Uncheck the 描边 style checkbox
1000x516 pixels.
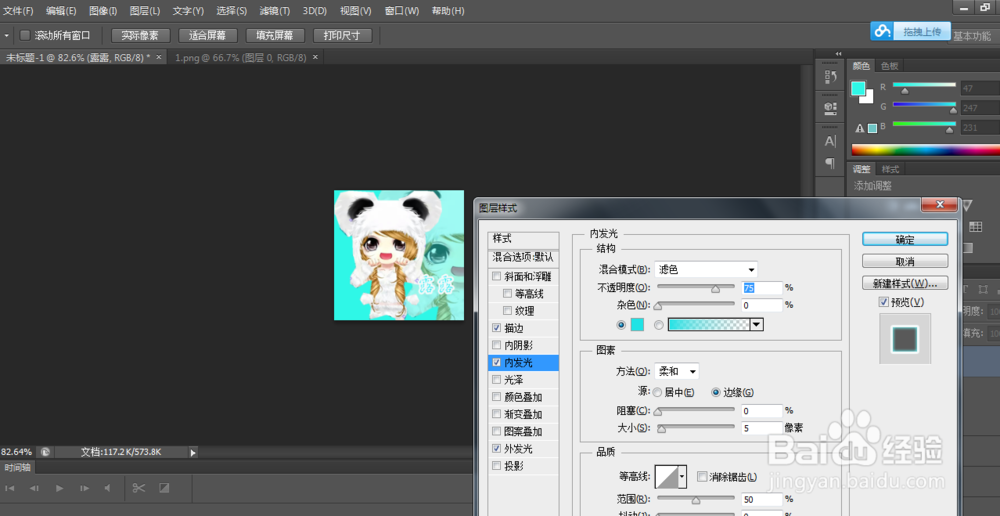click(496, 328)
